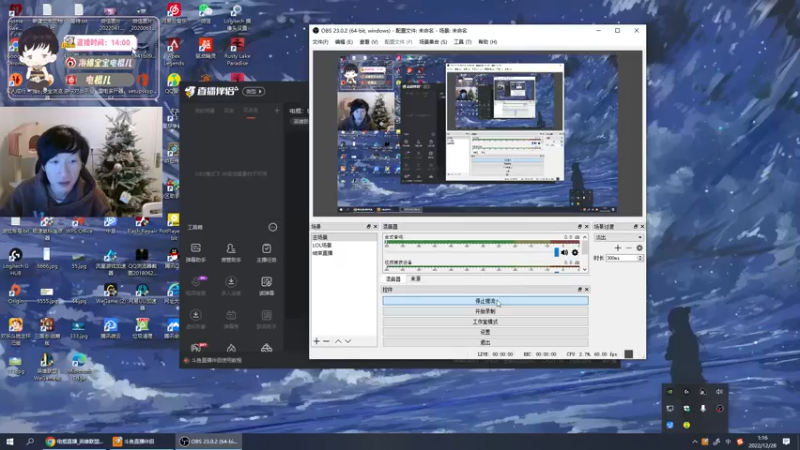Move the selected scene up in the list
Image resolution: width=800 pixels, height=450 pixels.
[x=338, y=341]
